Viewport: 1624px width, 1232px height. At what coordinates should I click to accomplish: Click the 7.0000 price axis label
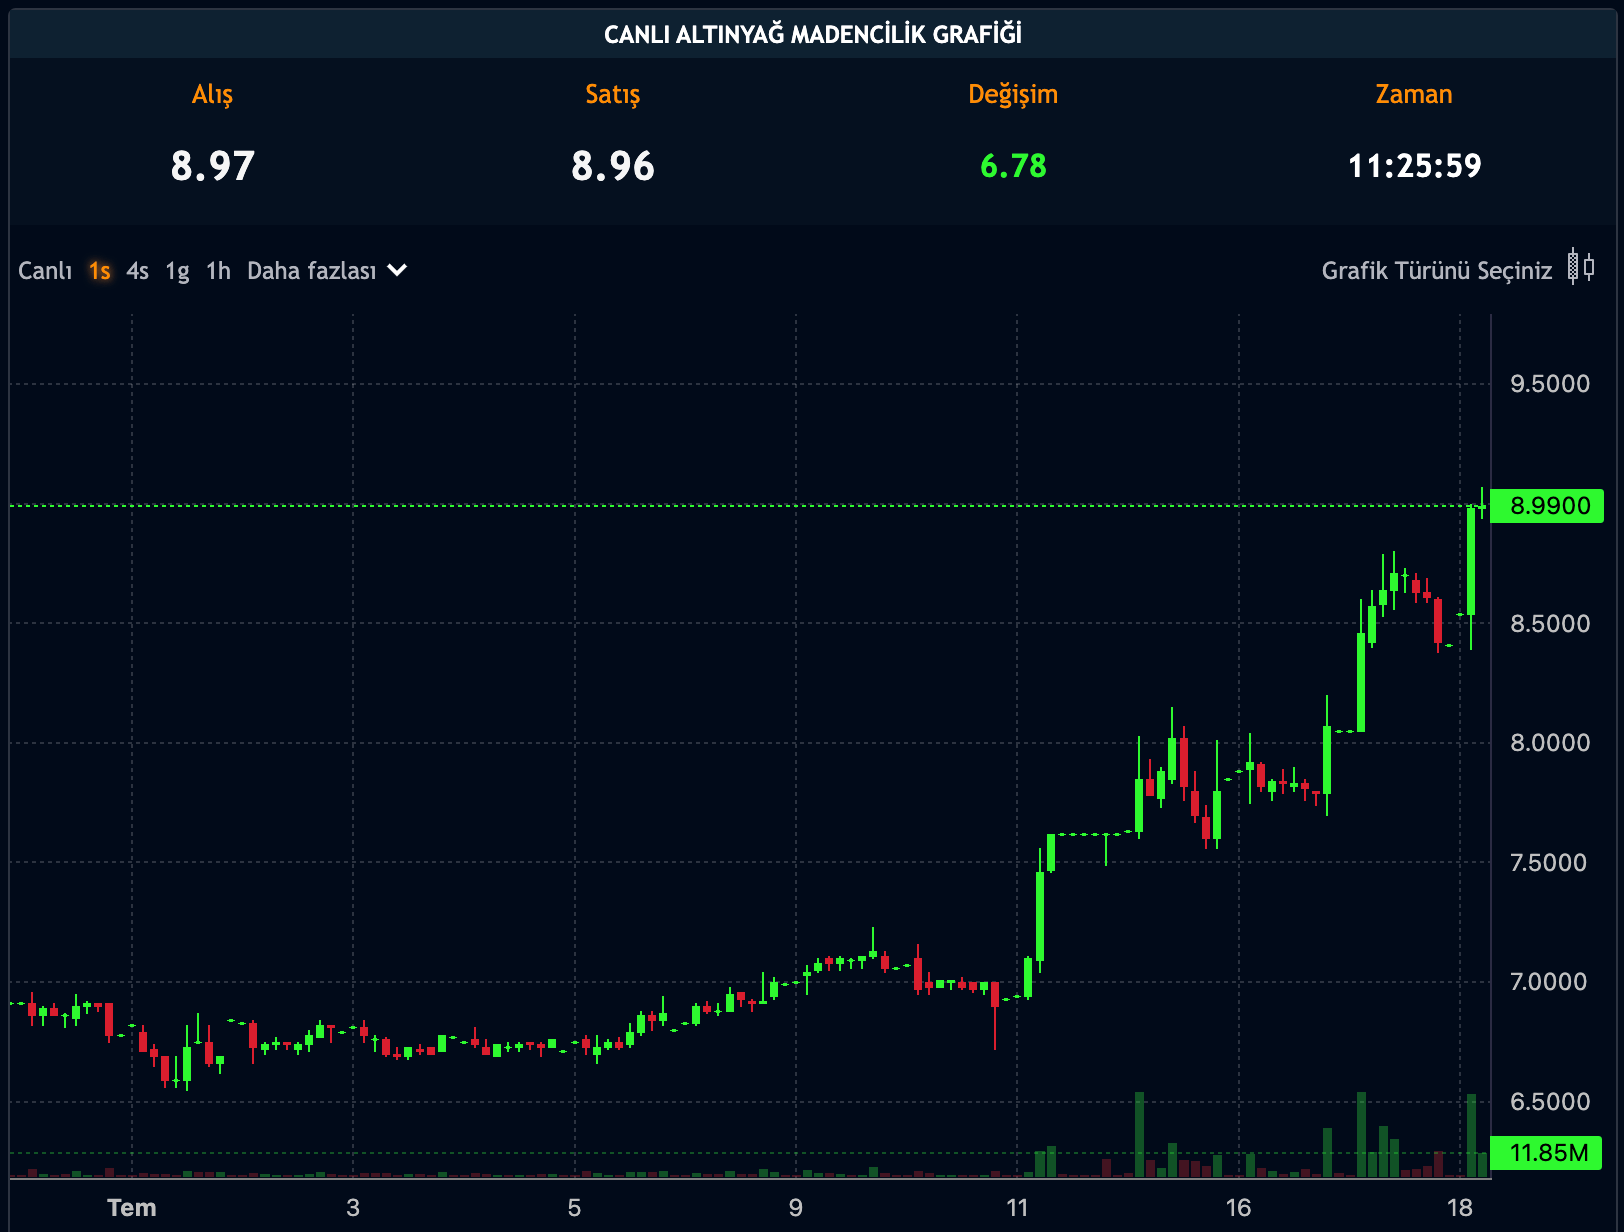click(1550, 982)
